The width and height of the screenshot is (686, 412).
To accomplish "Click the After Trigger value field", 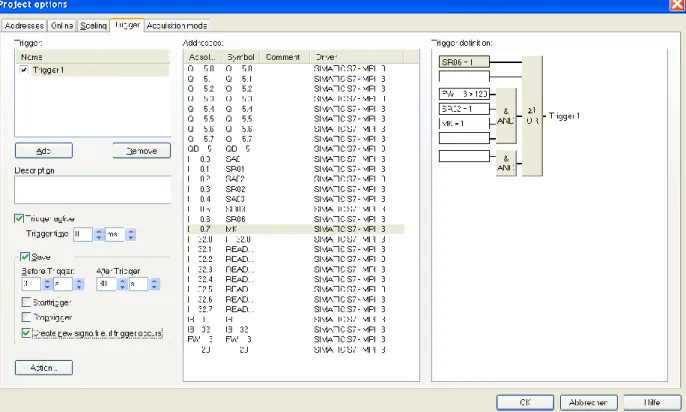I will pyautogui.click(x=107, y=284).
